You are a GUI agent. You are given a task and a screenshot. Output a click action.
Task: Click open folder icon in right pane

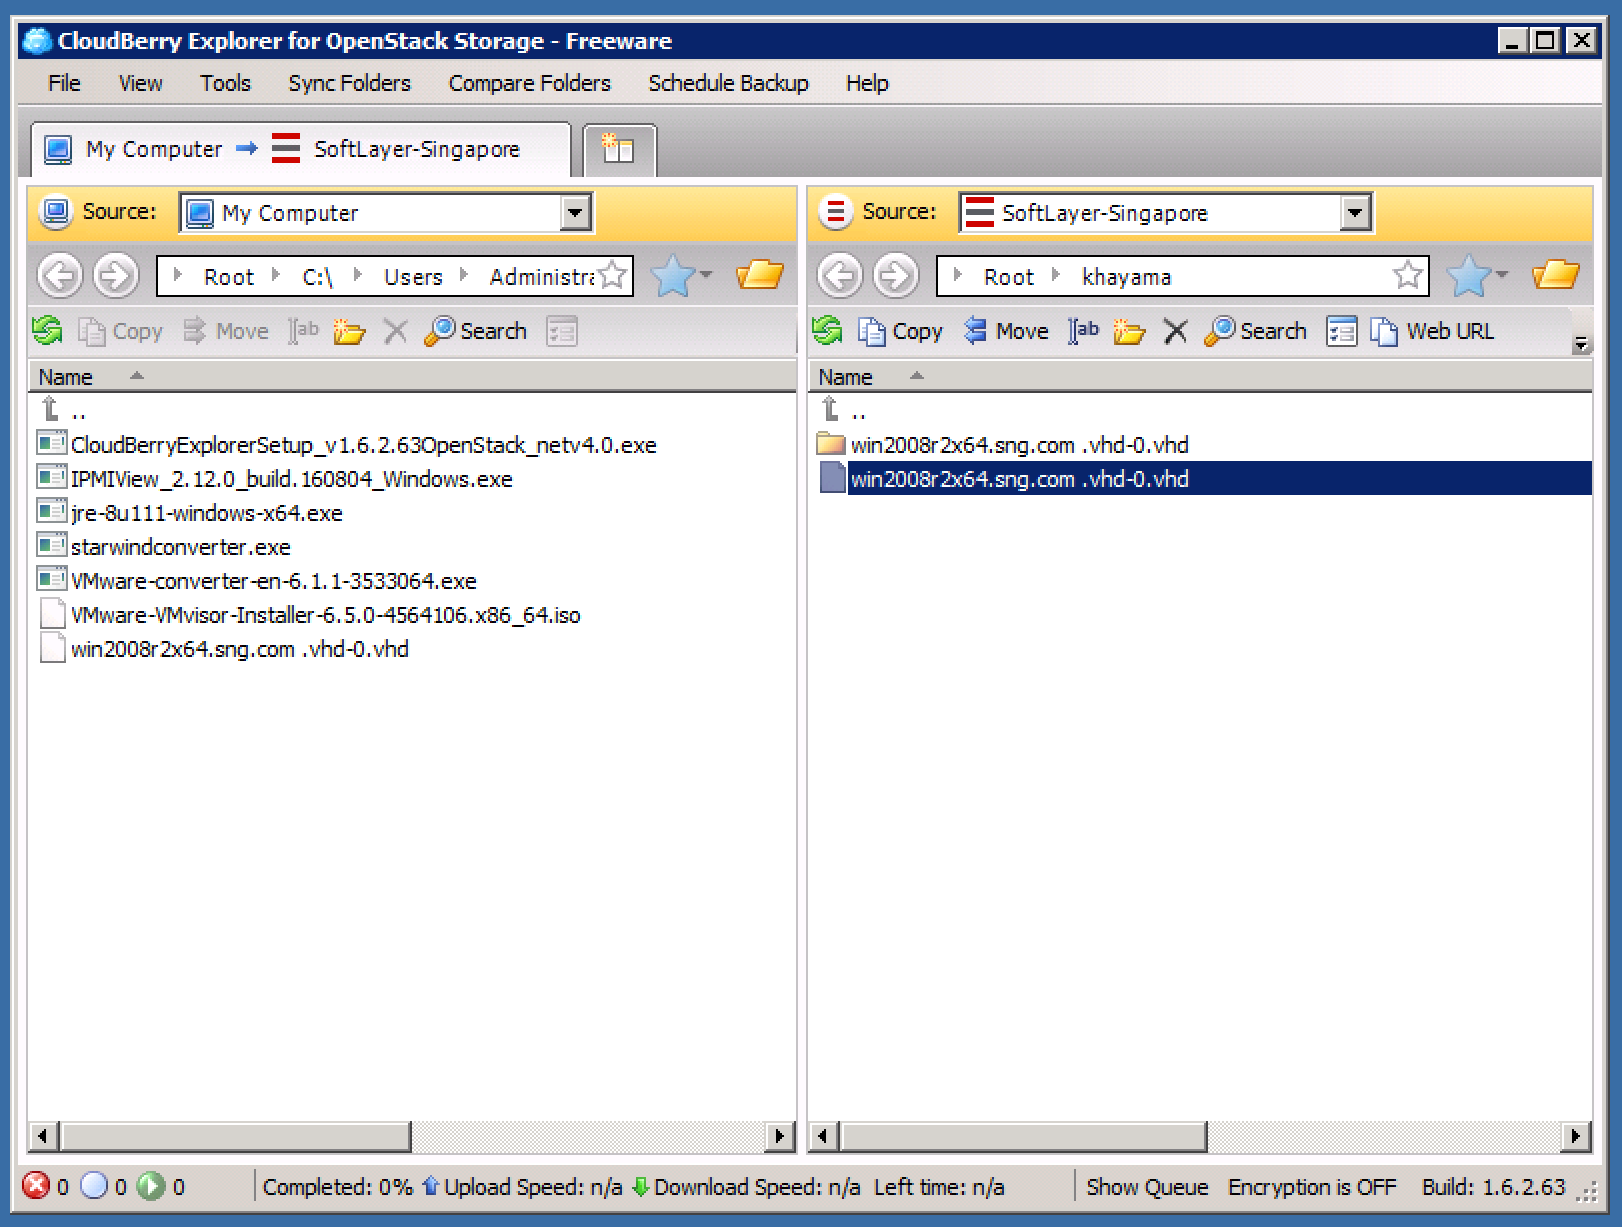1556,274
